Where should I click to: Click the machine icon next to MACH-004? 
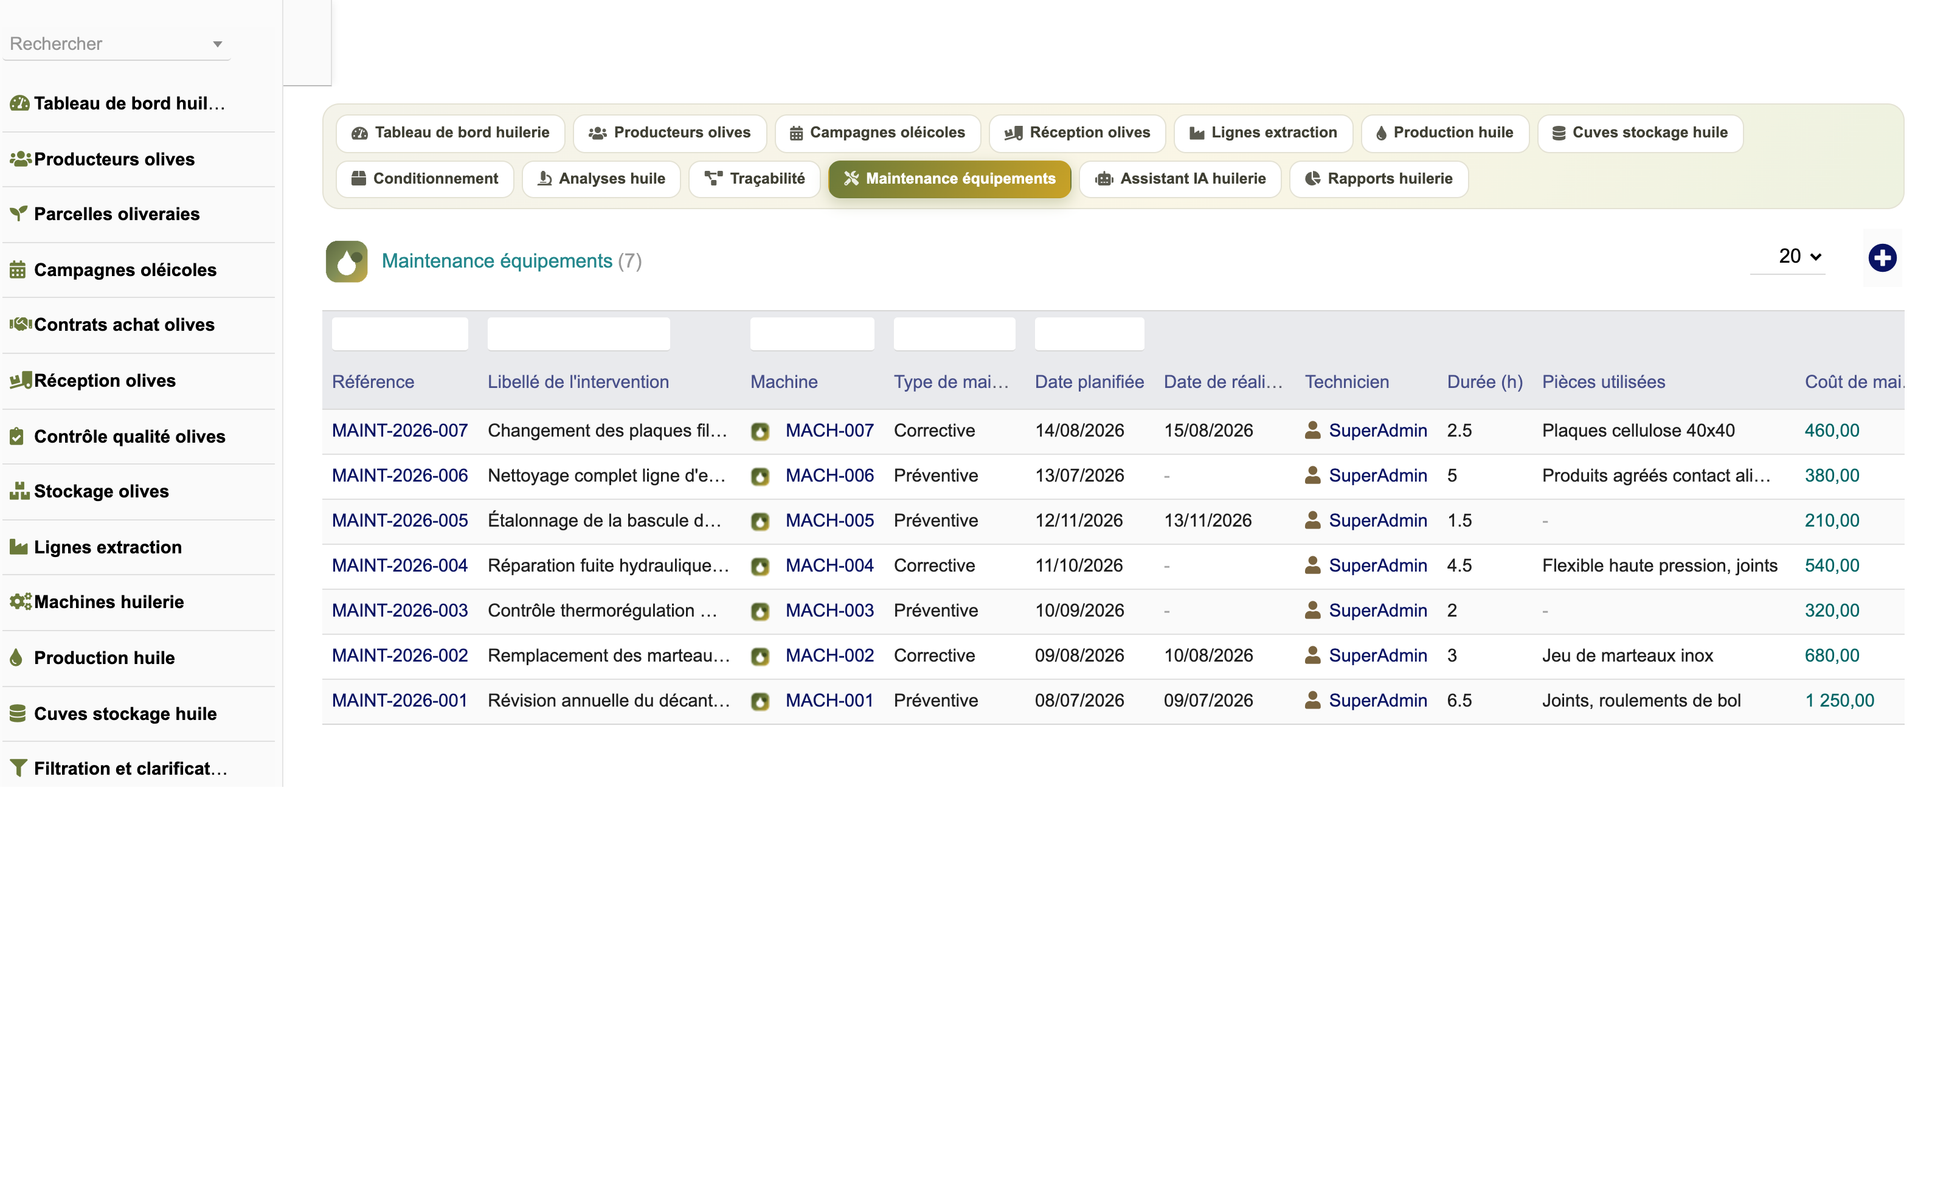tap(760, 567)
